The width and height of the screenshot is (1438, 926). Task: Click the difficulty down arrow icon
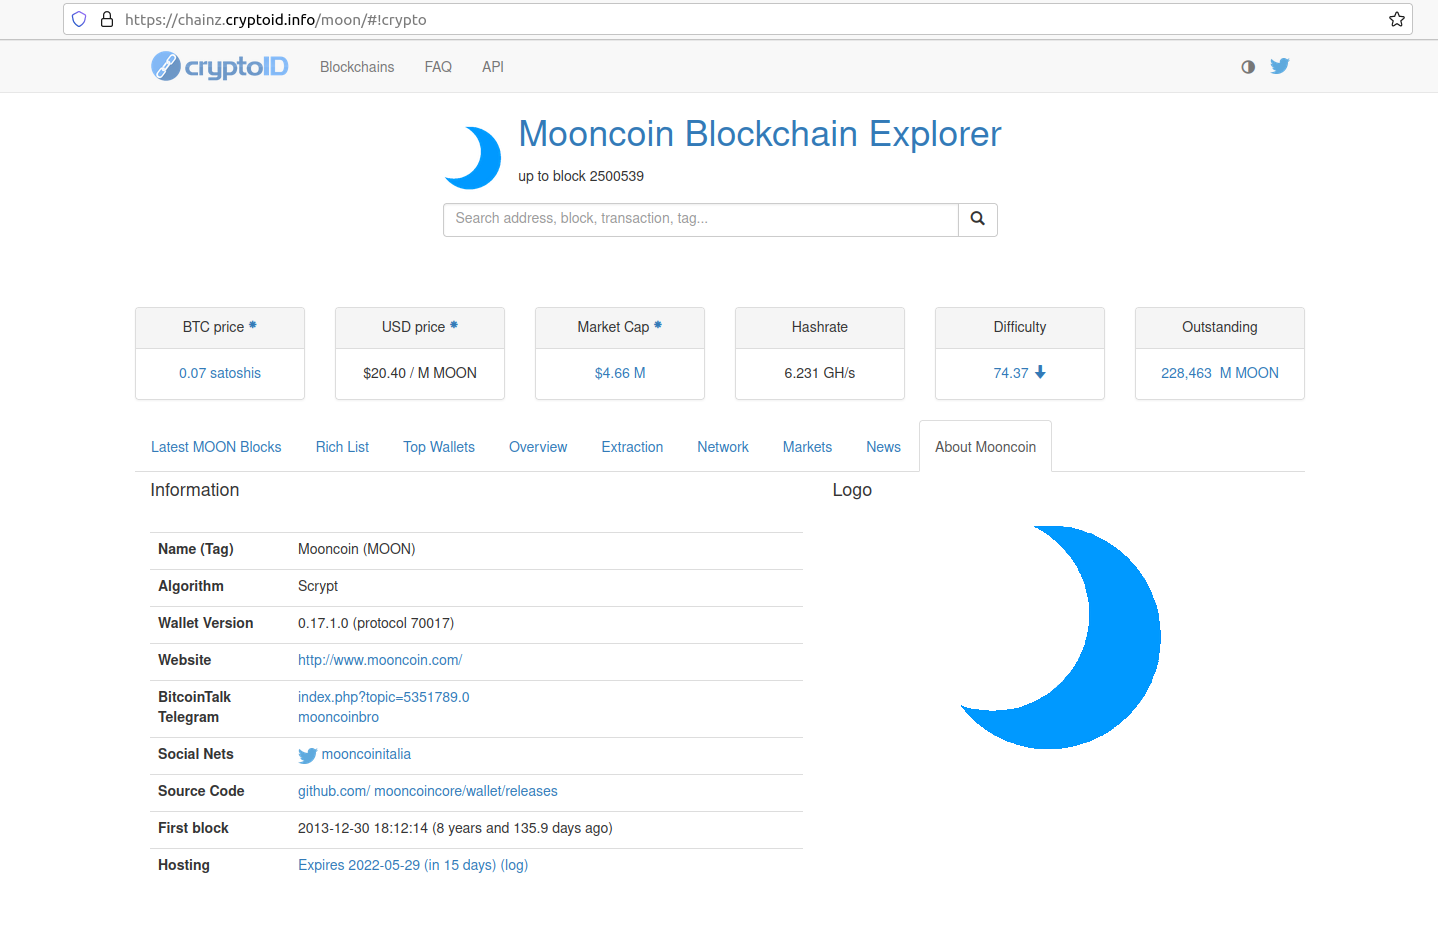click(1040, 372)
